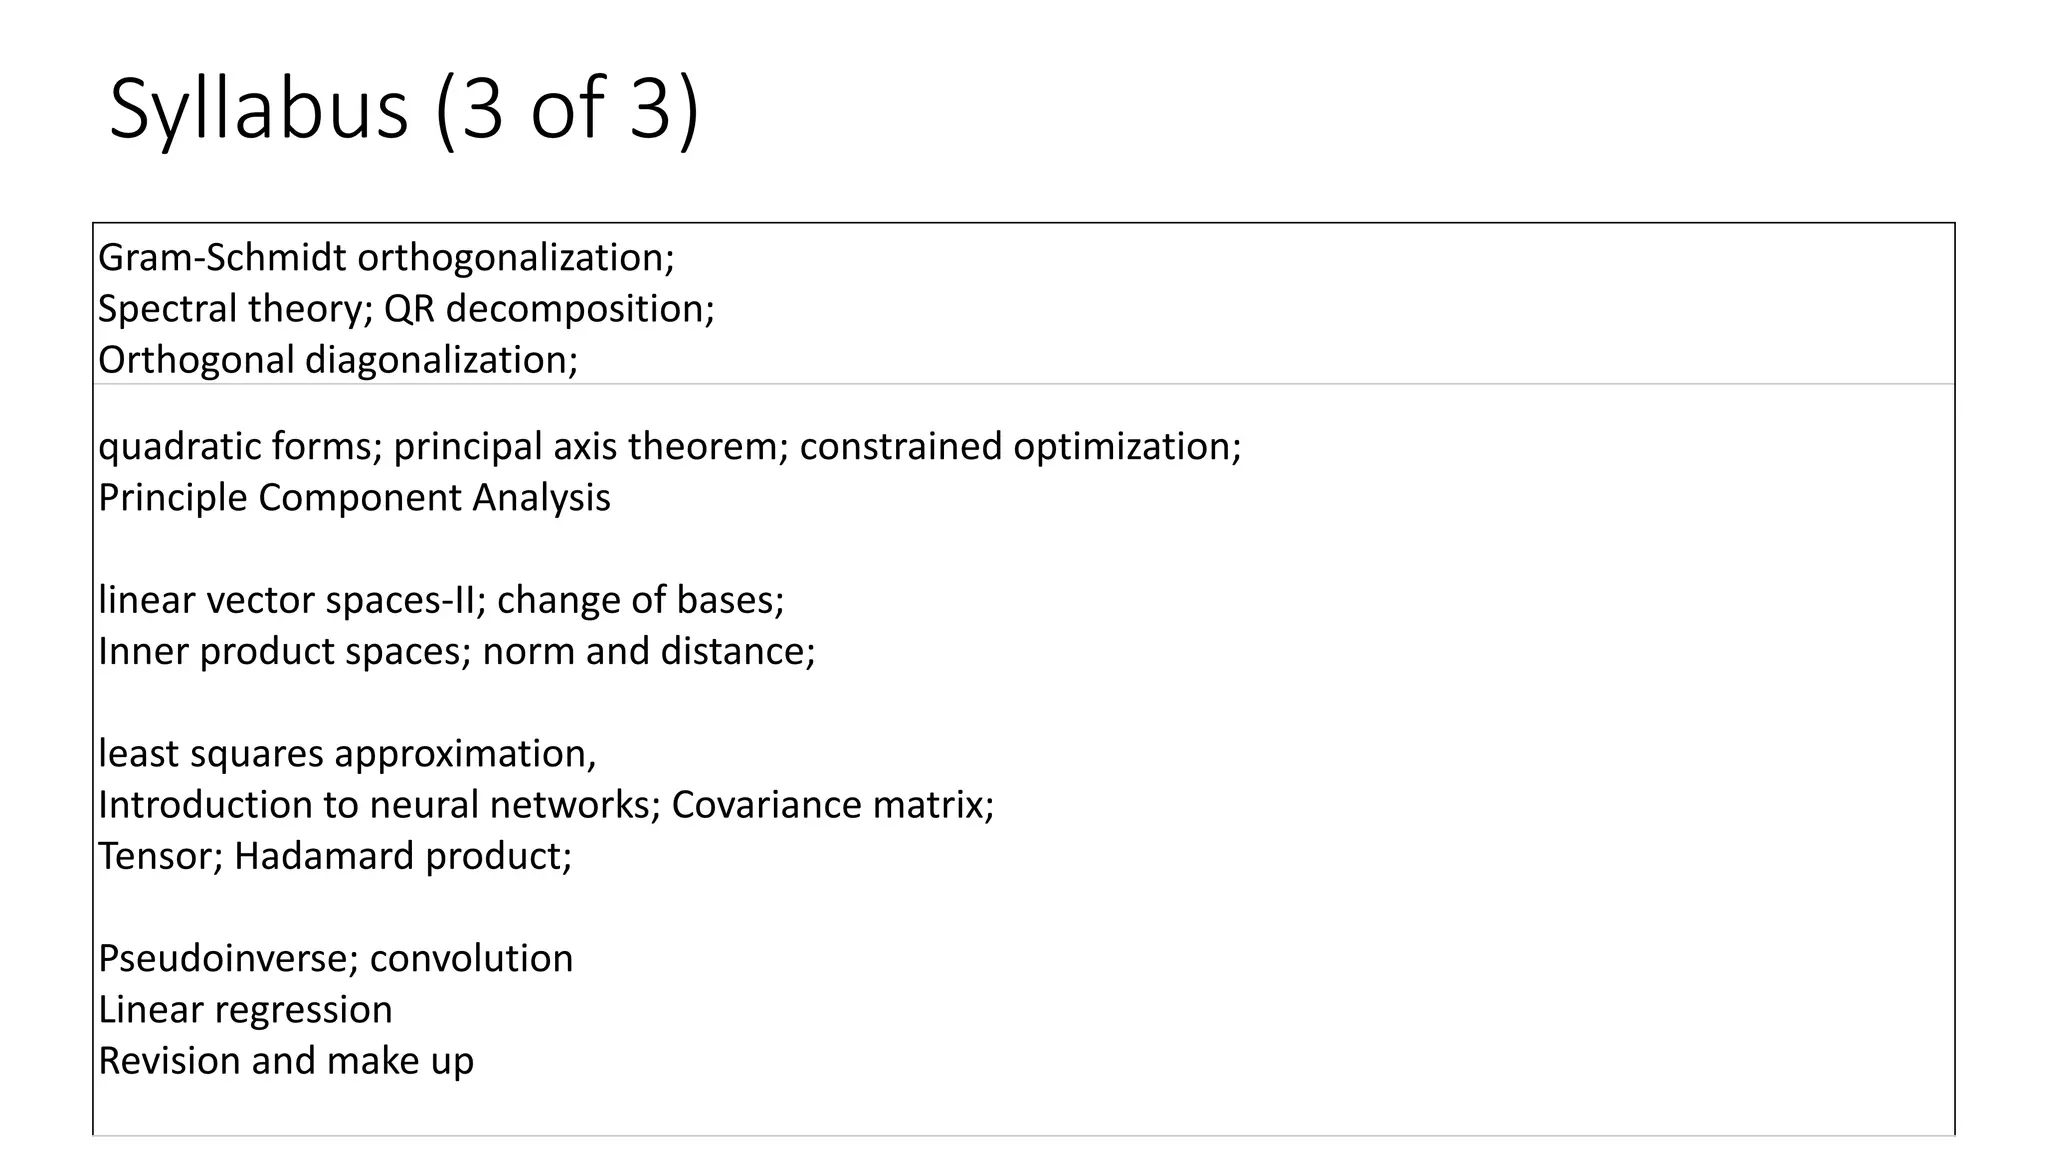
Task: Click the 'norm and distance;' phrase
Action: click(649, 651)
